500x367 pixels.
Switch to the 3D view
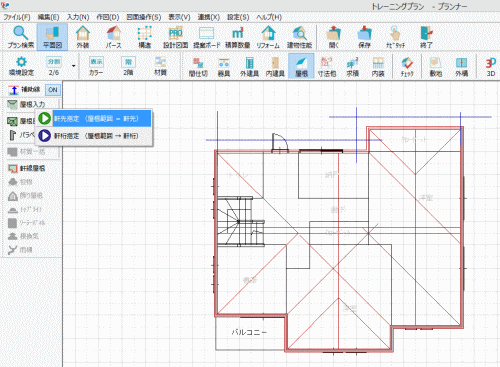(x=490, y=66)
